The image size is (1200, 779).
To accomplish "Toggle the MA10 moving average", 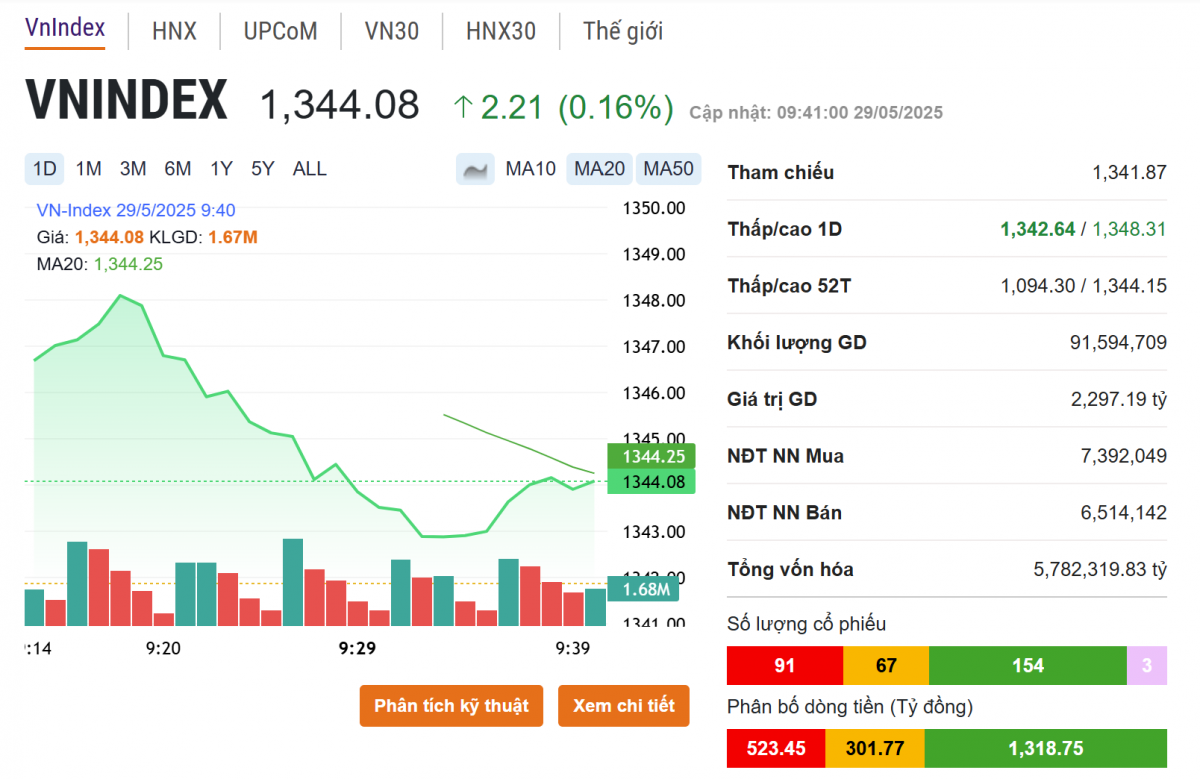I will click(x=530, y=169).
